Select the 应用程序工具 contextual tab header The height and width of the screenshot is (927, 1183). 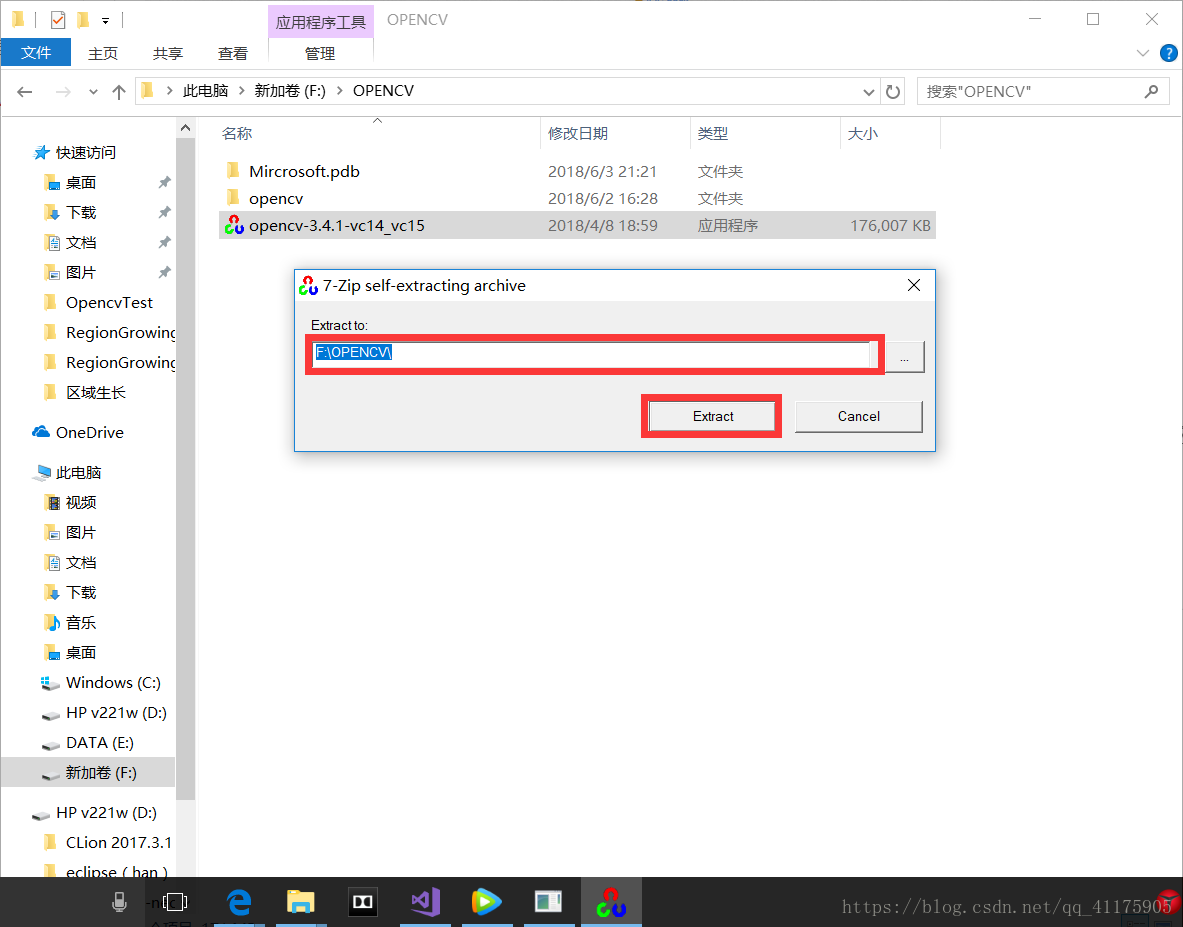click(x=321, y=22)
